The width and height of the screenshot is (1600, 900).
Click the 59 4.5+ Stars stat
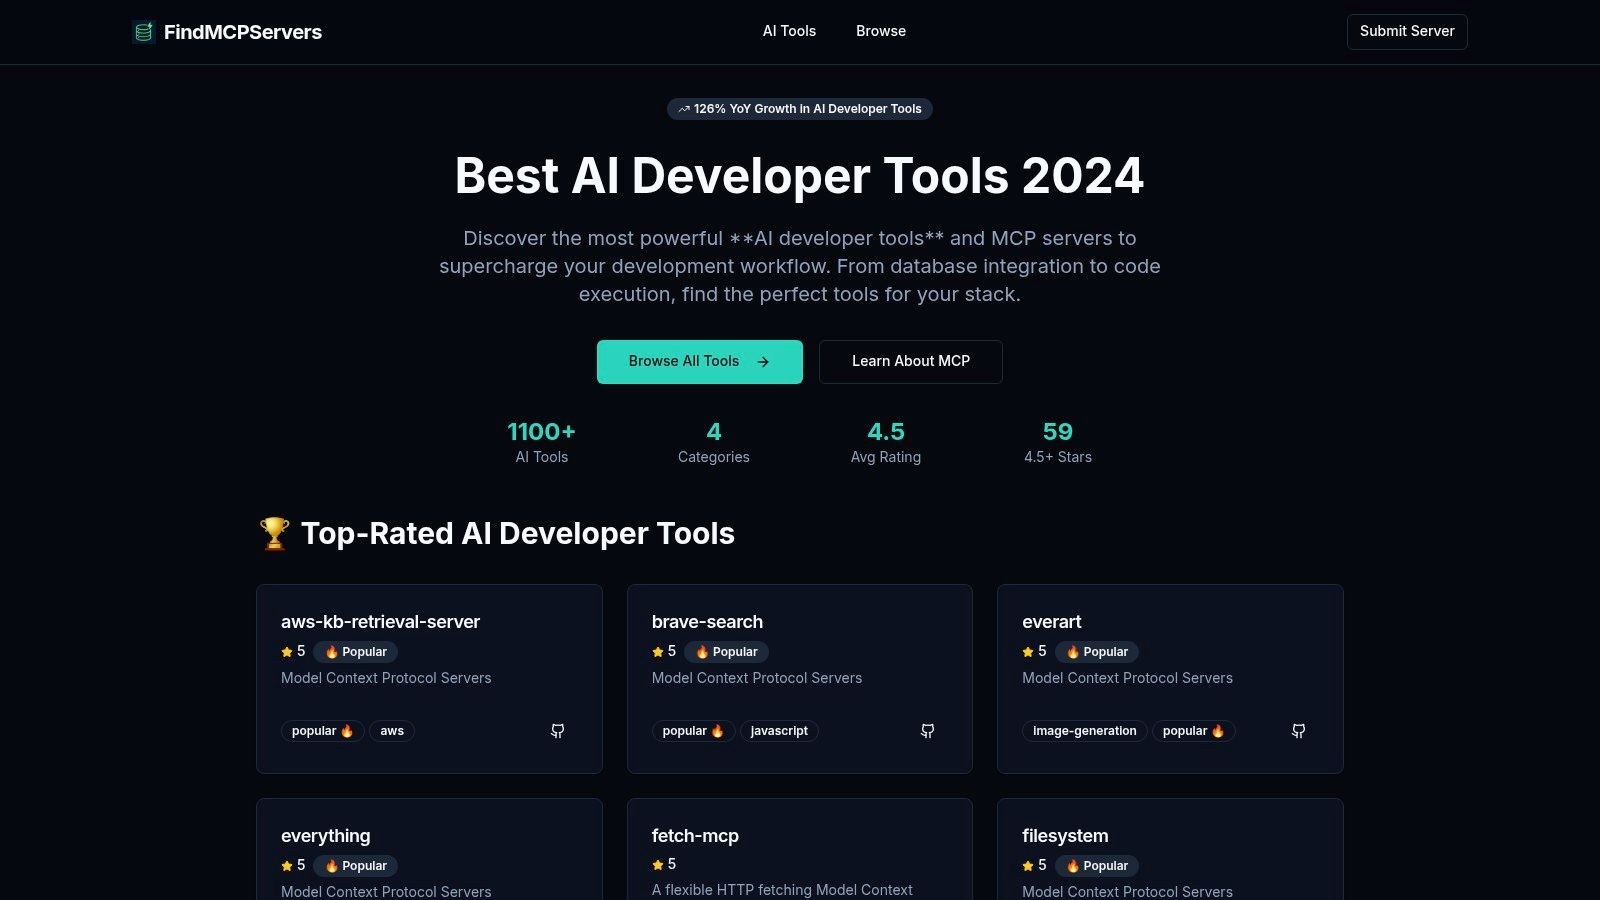click(x=1058, y=443)
